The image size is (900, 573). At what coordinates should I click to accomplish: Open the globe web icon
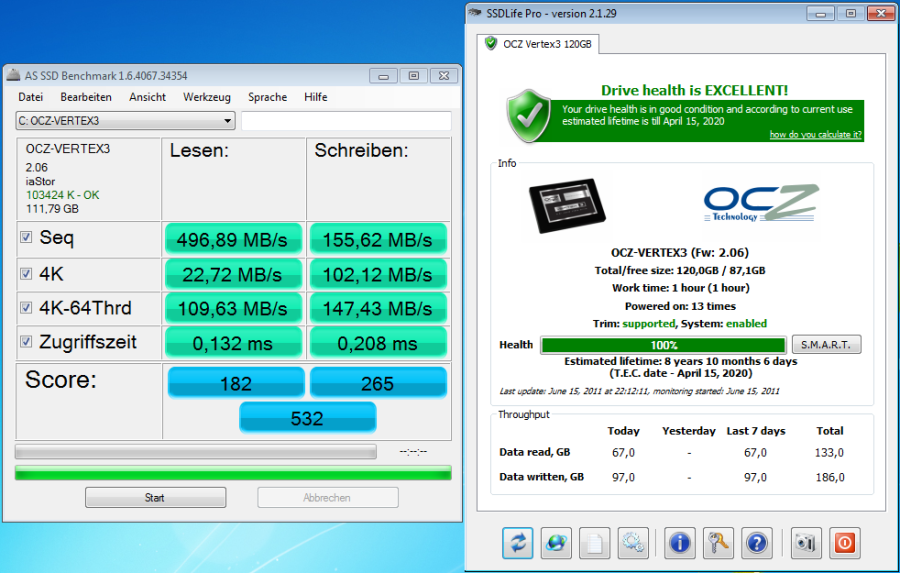coord(556,543)
